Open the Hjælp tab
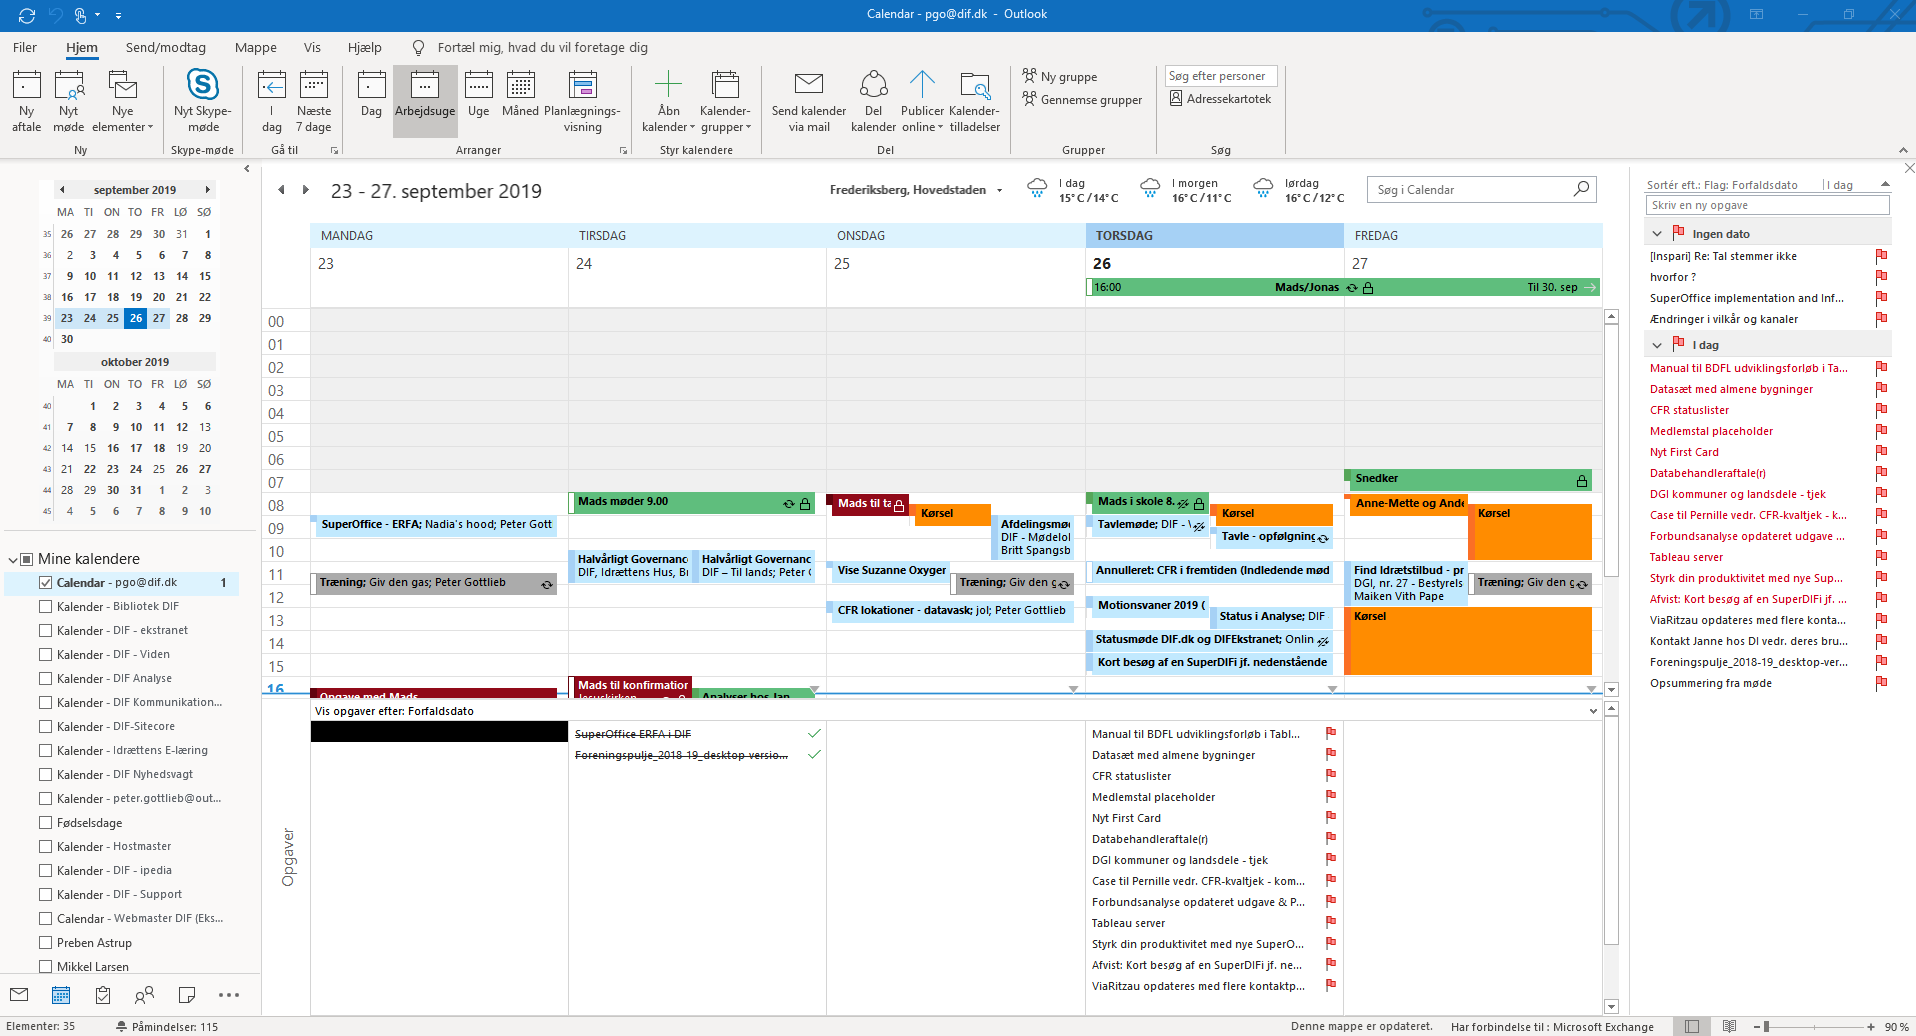The image size is (1916, 1036). (x=365, y=47)
